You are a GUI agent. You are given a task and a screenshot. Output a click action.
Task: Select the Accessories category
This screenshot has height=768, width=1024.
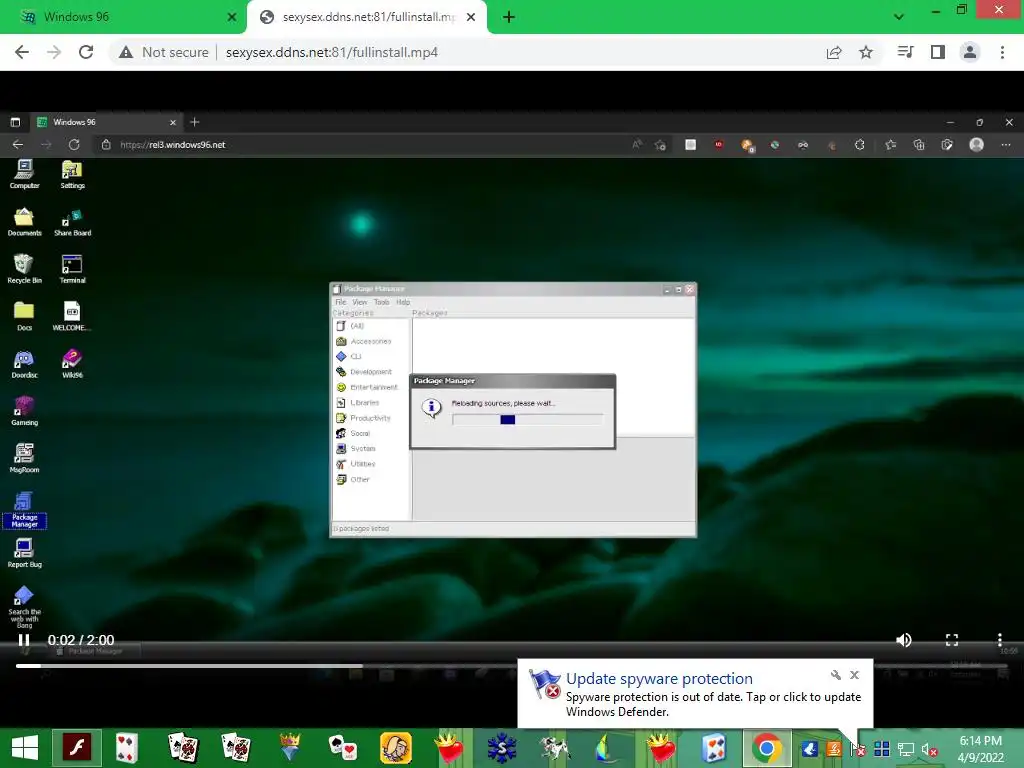(x=364, y=341)
